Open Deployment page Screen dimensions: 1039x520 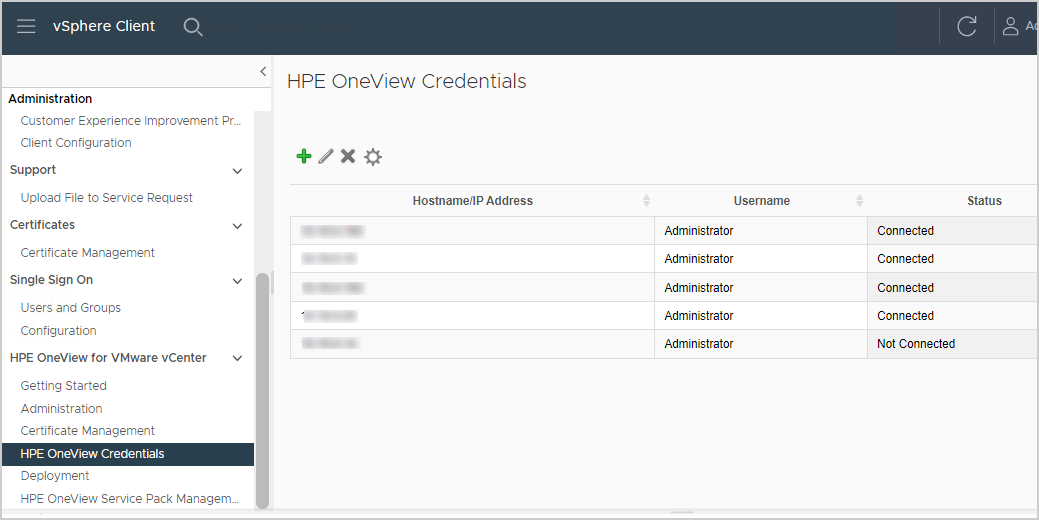(x=55, y=476)
